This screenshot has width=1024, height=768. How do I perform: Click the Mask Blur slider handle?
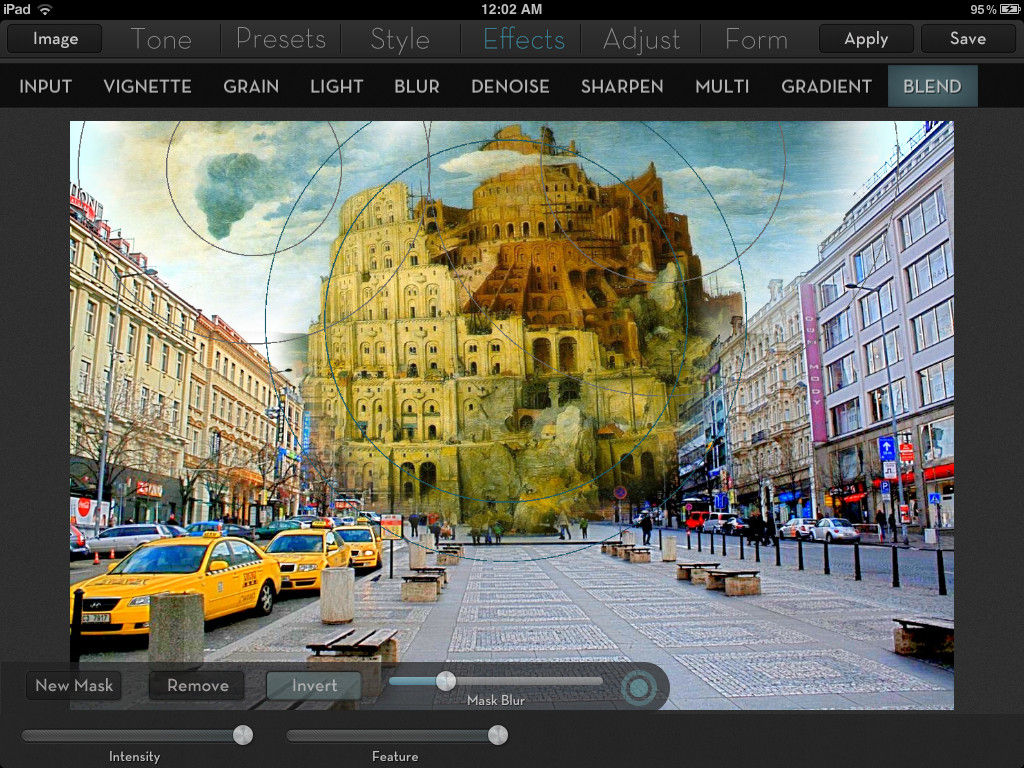pos(446,681)
